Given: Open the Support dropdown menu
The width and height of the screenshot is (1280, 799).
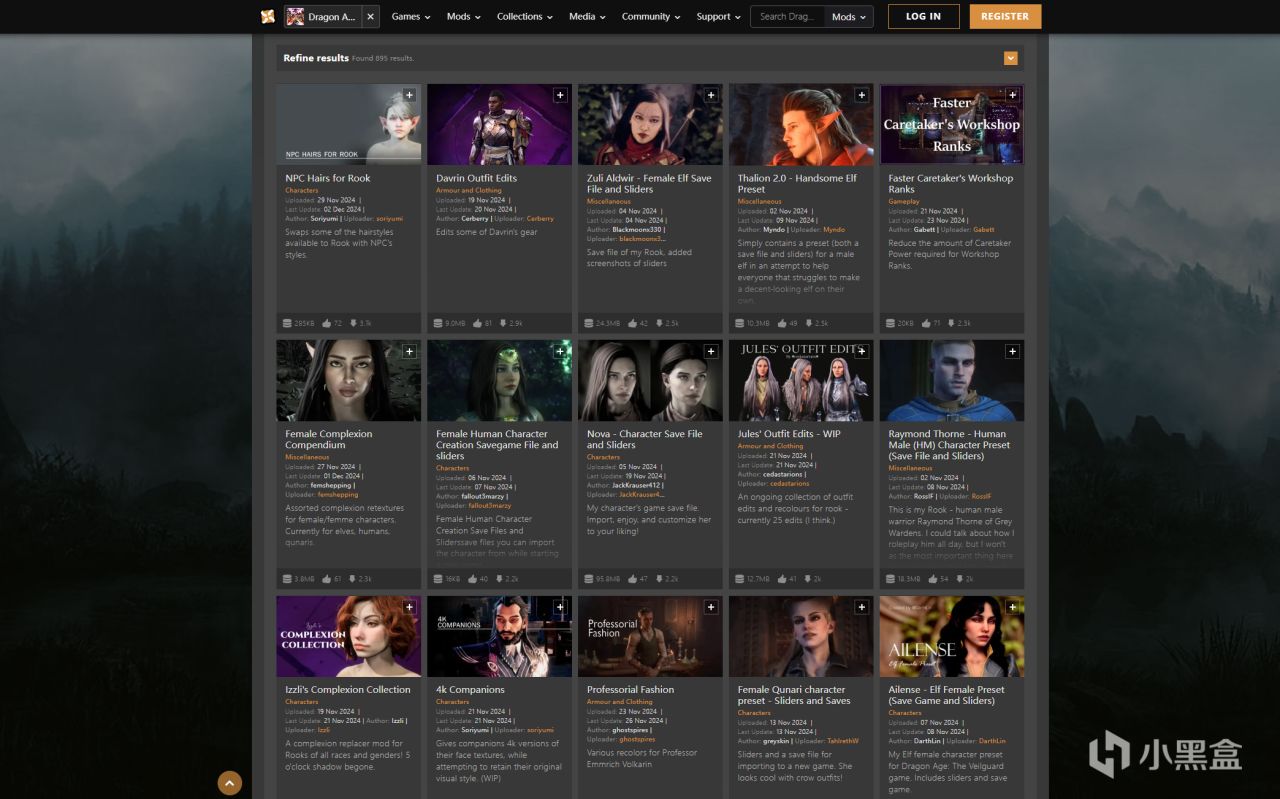Looking at the screenshot, I should [719, 17].
